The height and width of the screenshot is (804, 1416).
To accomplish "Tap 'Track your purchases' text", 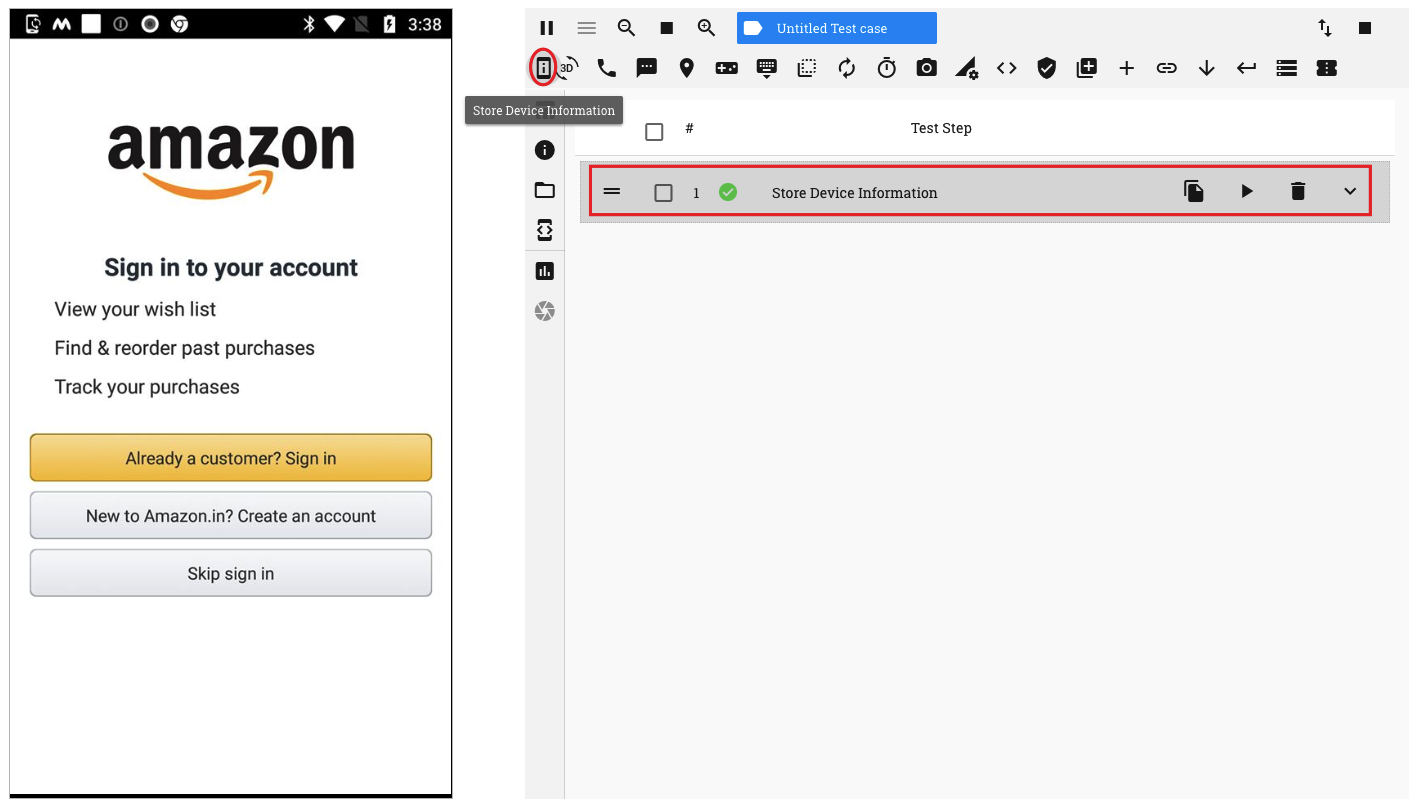I will point(147,387).
